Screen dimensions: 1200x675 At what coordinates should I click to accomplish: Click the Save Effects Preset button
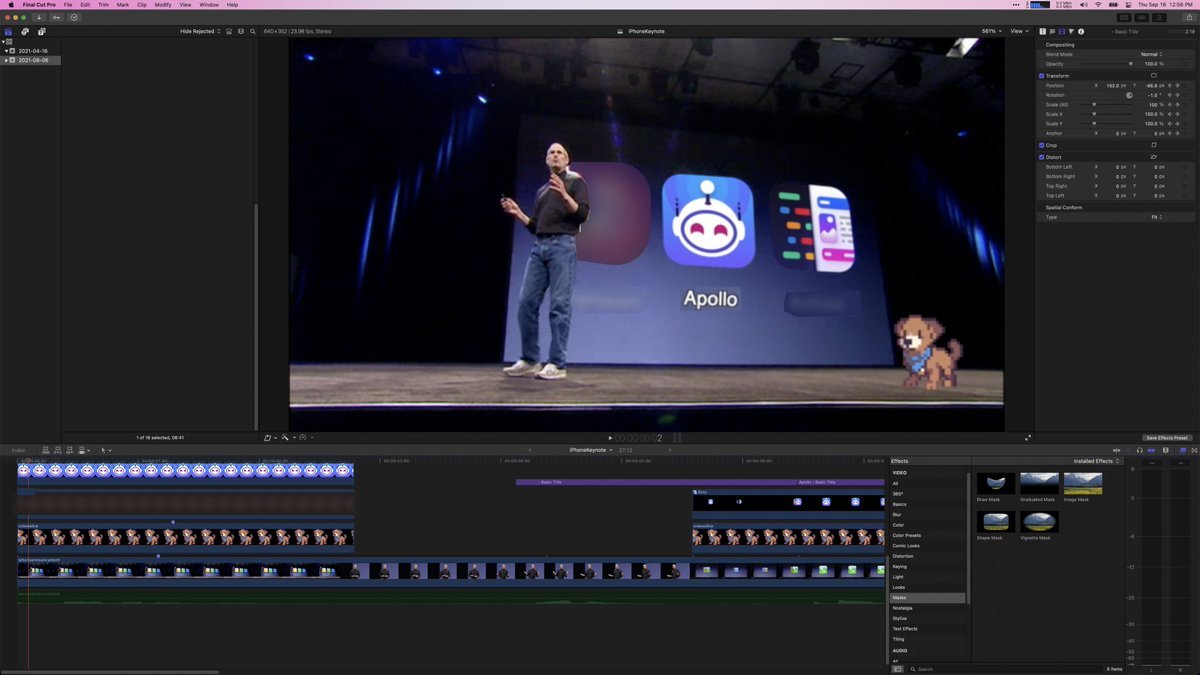1167,438
